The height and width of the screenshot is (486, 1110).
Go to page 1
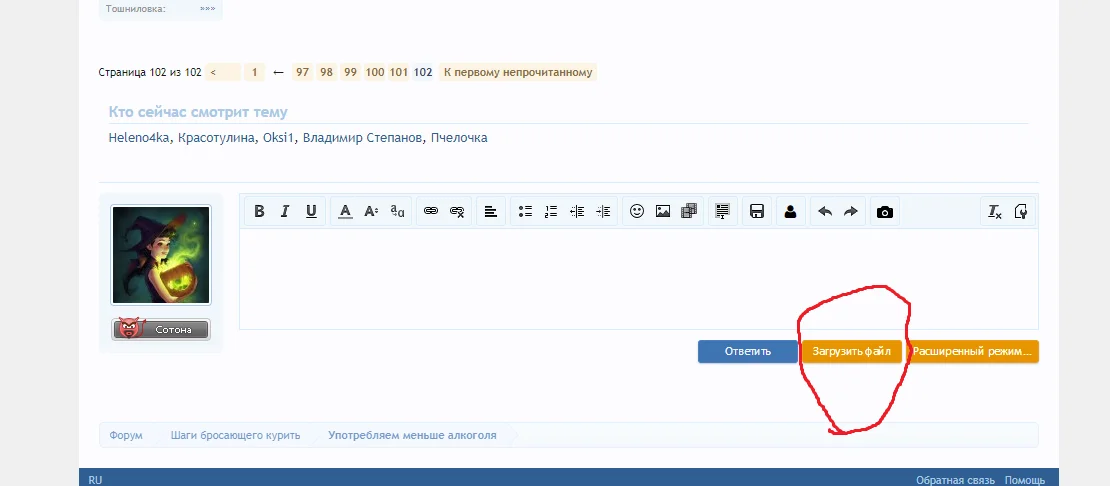tap(254, 72)
